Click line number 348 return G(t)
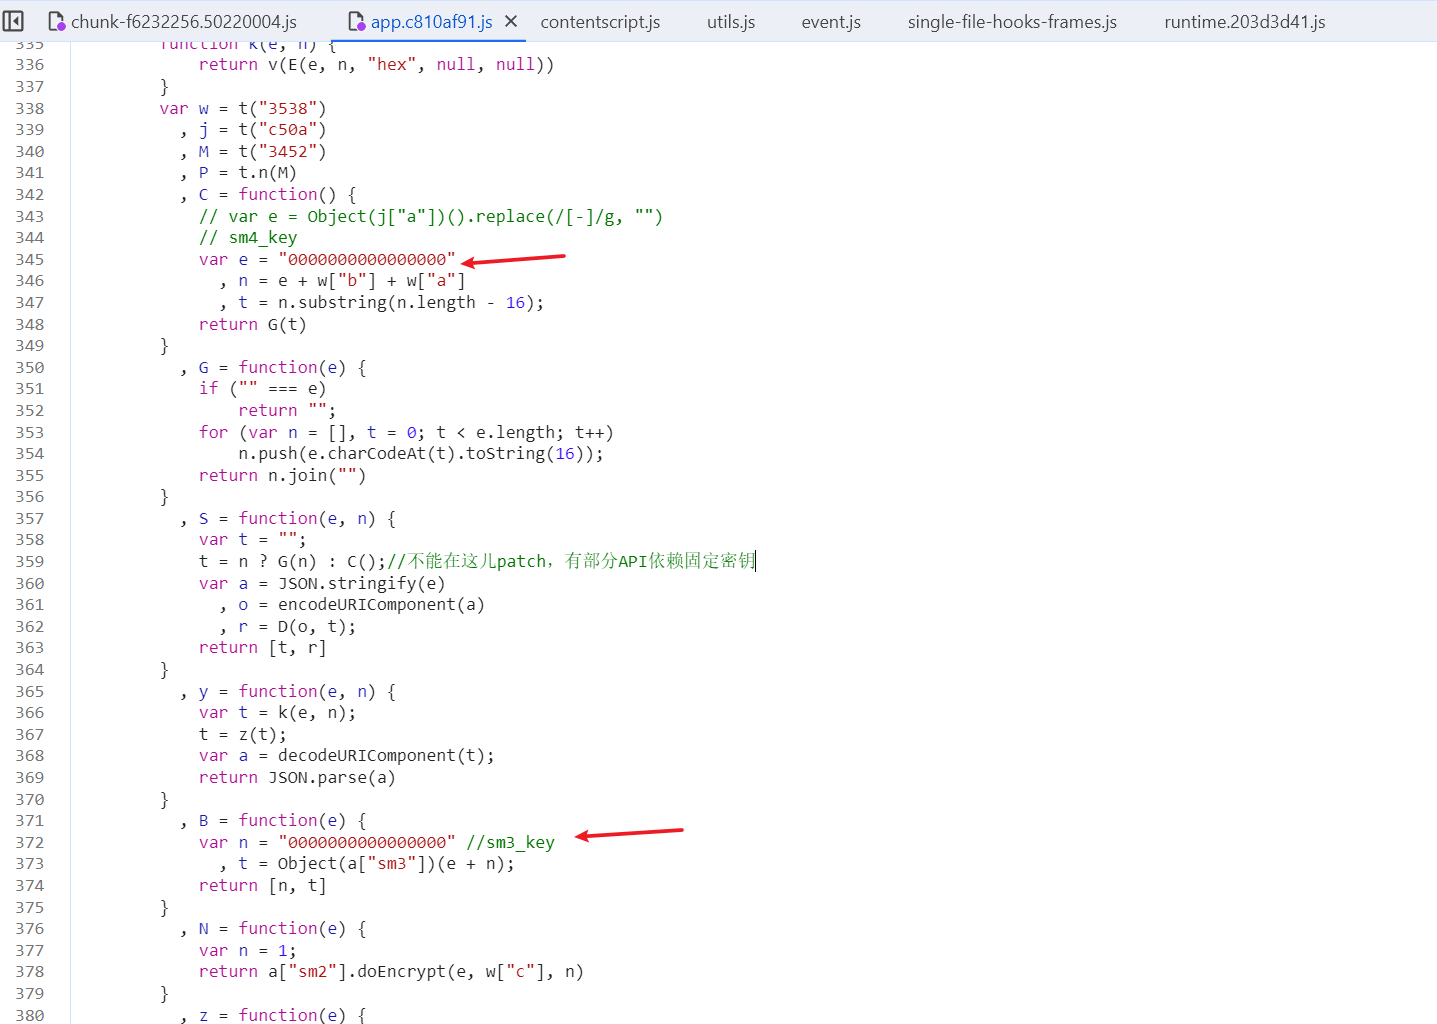The image size is (1437, 1024). (x=30, y=325)
